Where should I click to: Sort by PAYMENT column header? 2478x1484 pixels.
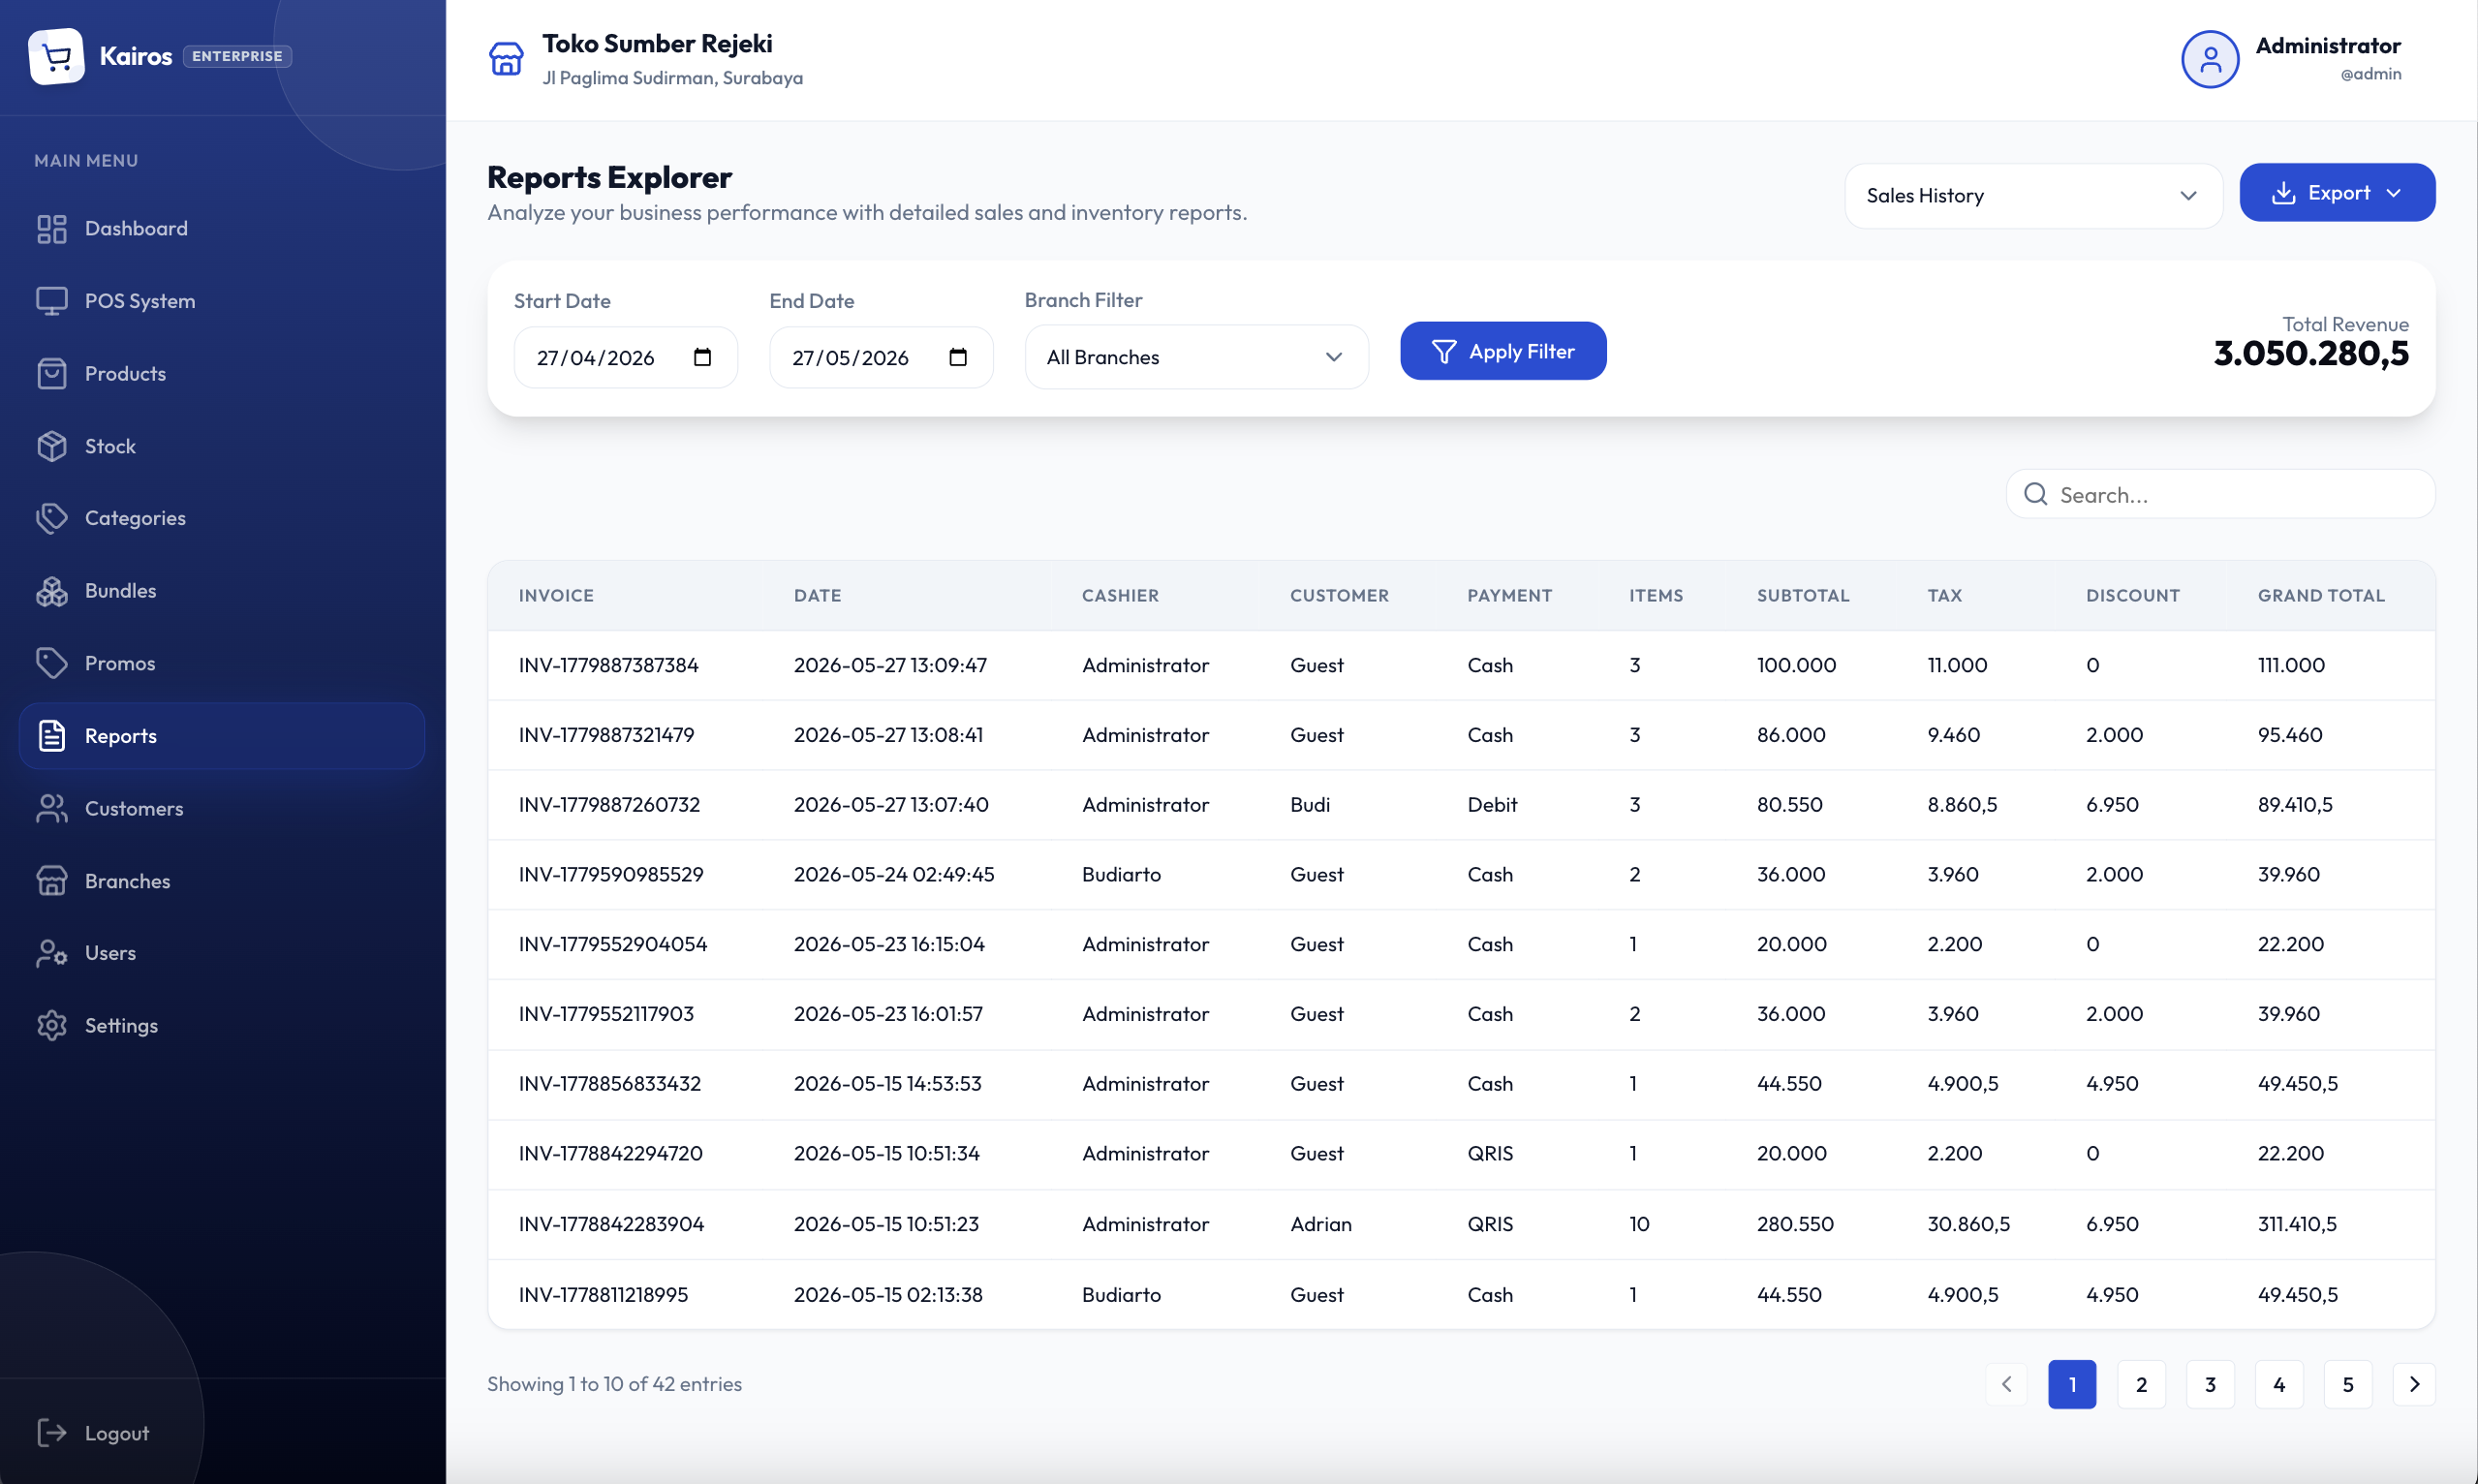click(1509, 595)
